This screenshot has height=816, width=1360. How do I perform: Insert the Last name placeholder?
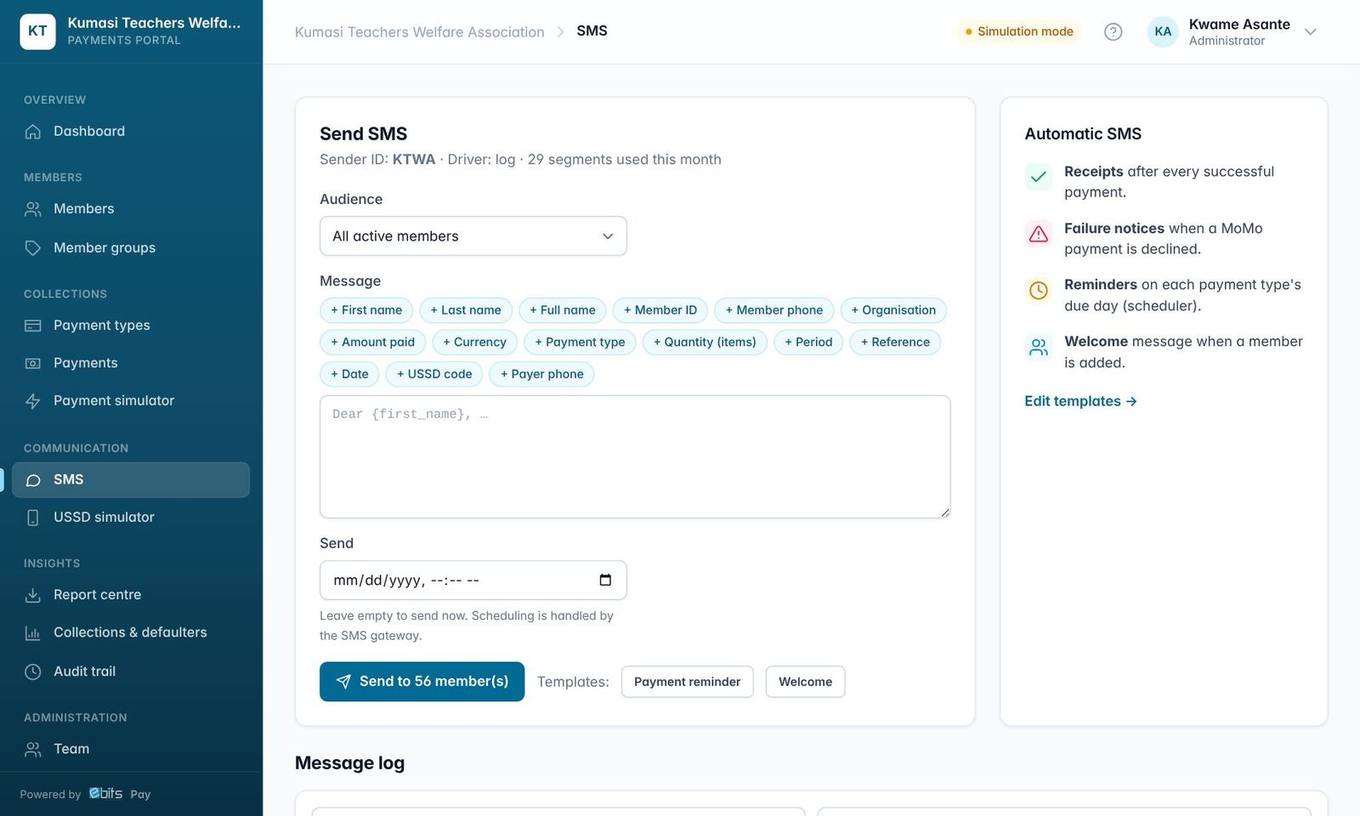(x=466, y=310)
